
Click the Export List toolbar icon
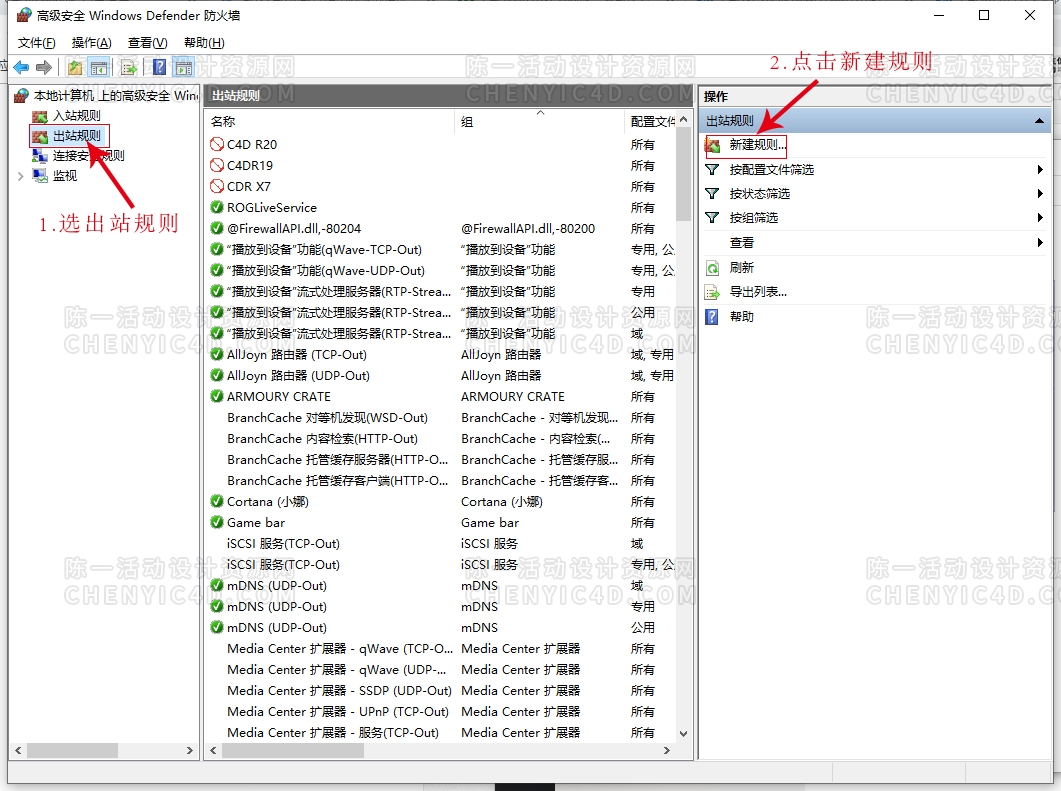point(129,67)
